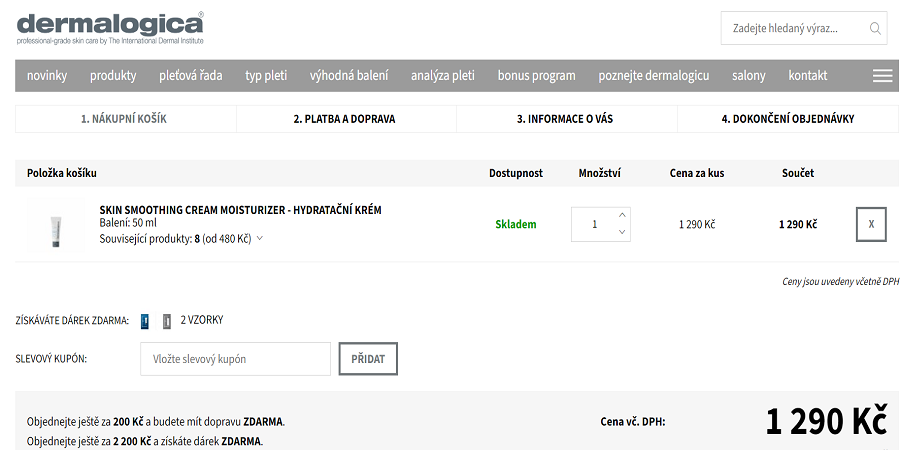The height and width of the screenshot is (450, 900).
Task: Click the second free gift sample icon
Action: (167, 321)
